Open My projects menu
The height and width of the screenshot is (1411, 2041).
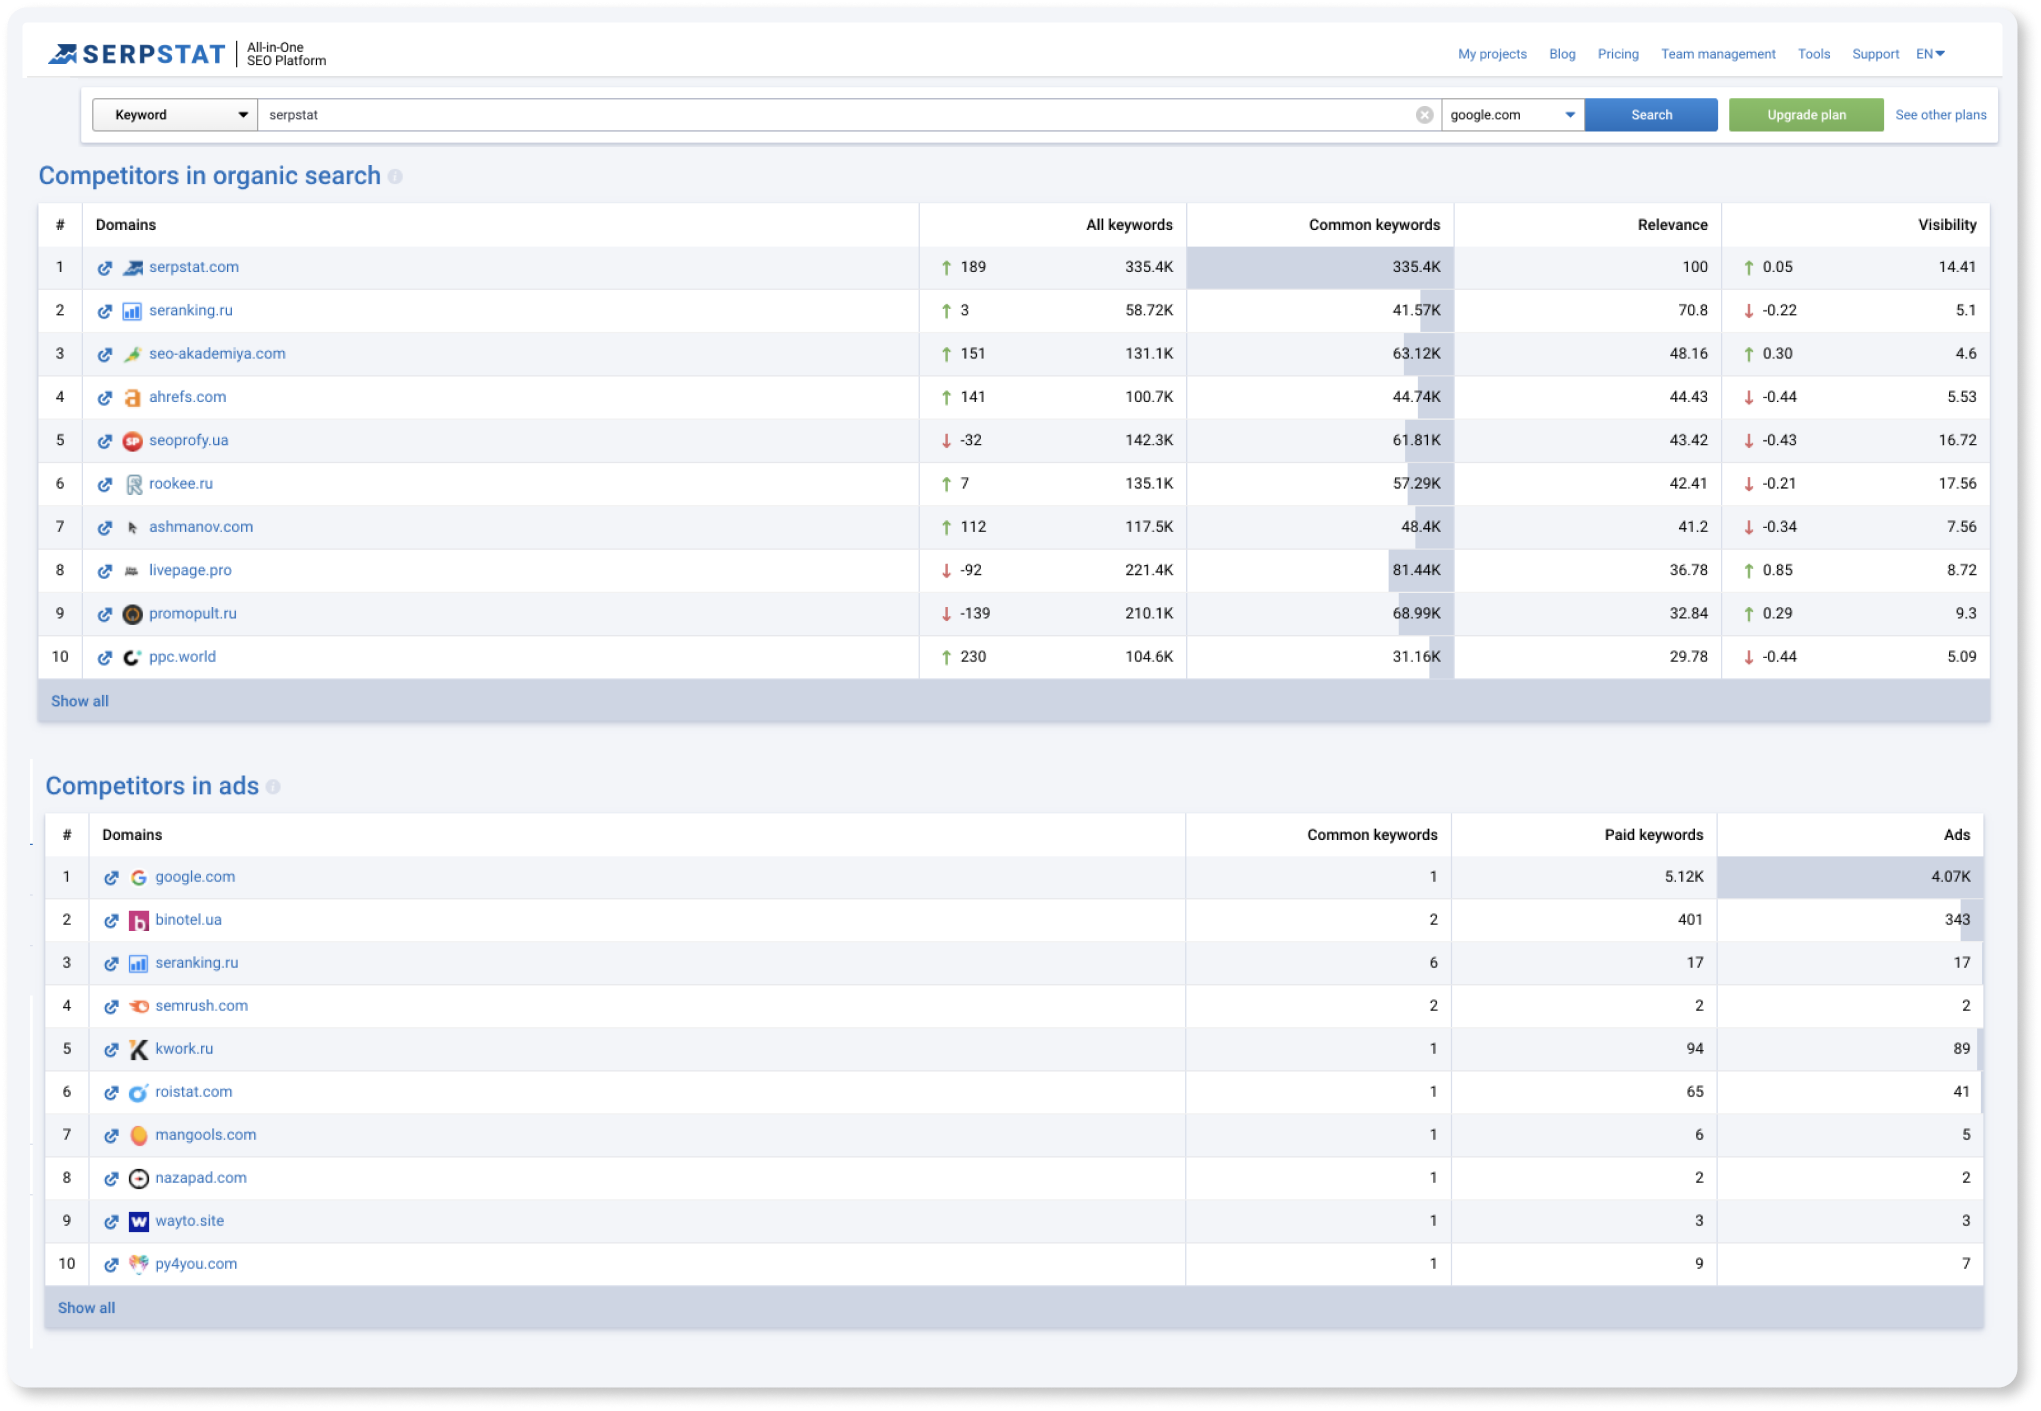pos(1491,54)
